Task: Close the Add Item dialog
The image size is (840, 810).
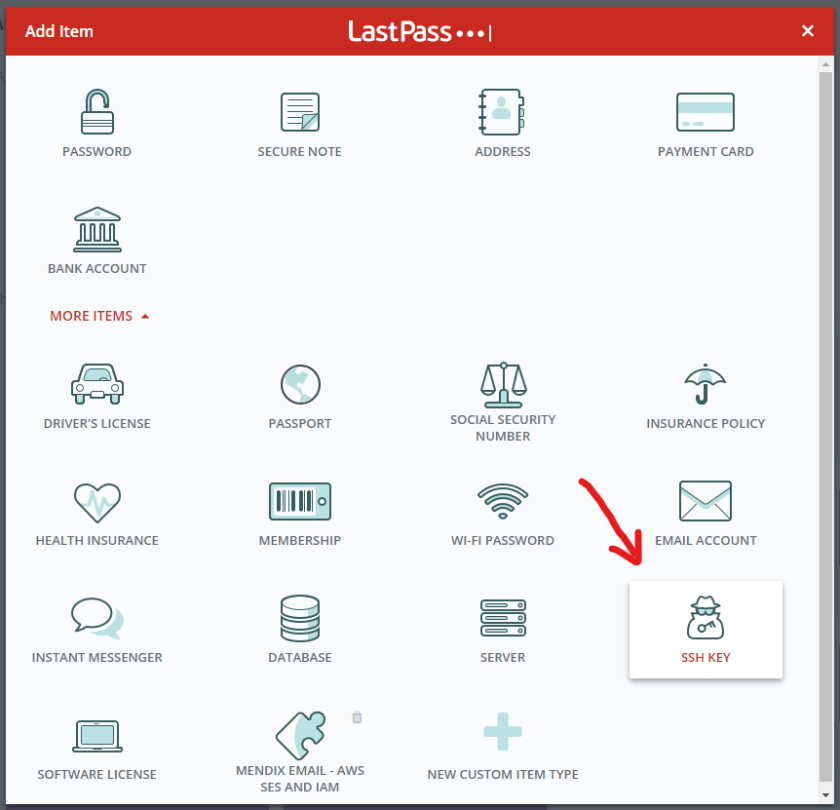Action: pos(808,31)
